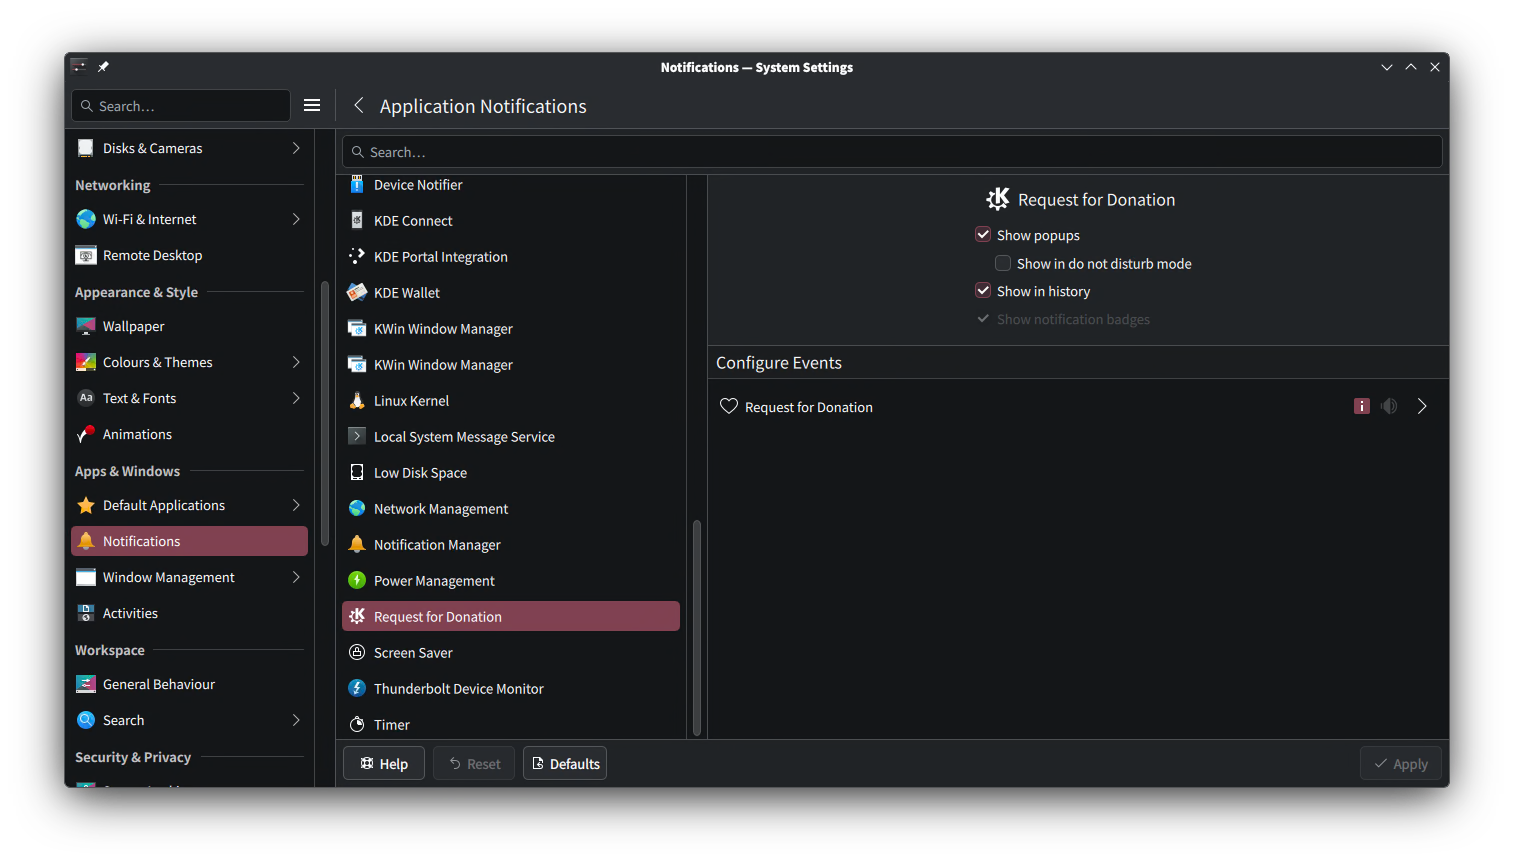Screen dimensions: 1514x864
Task: Select the KDE Connect app icon
Action: 357,221
